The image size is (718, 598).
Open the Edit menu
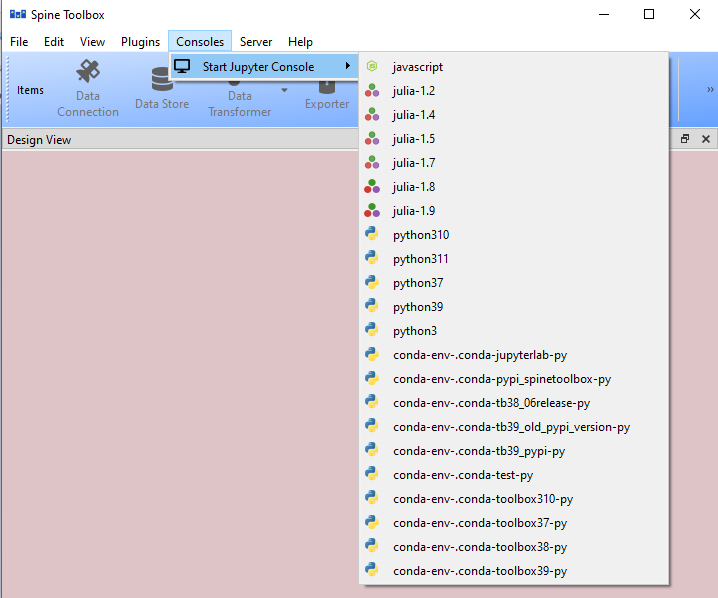pyautogui.click(x=54, y=42)
